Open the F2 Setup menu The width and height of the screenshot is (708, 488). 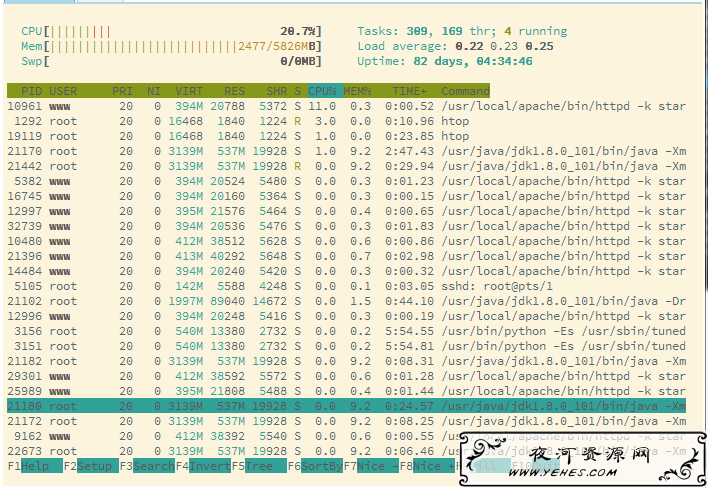[x=91, y=466]
